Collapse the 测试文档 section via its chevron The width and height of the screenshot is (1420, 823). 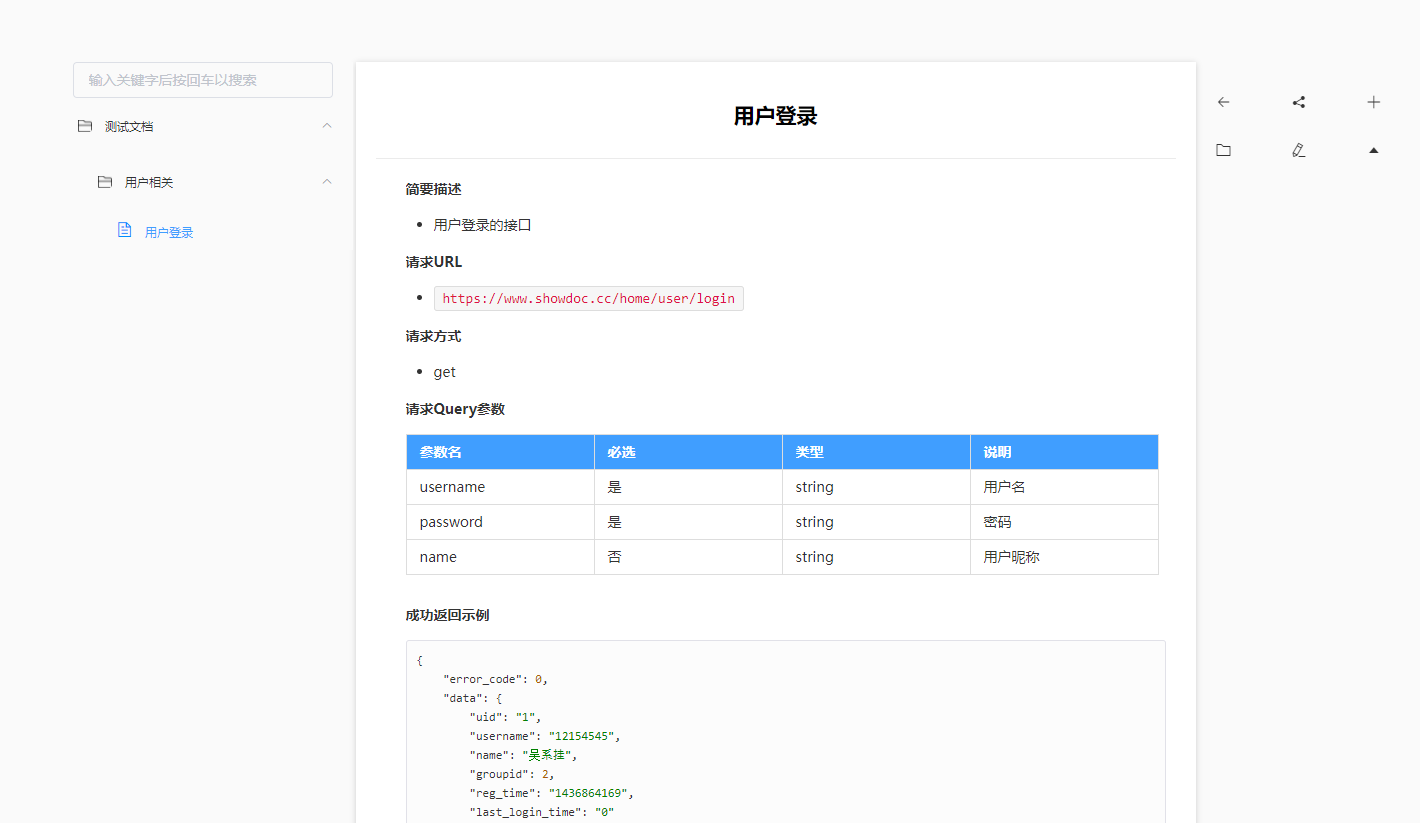click(x=326, y=125)
